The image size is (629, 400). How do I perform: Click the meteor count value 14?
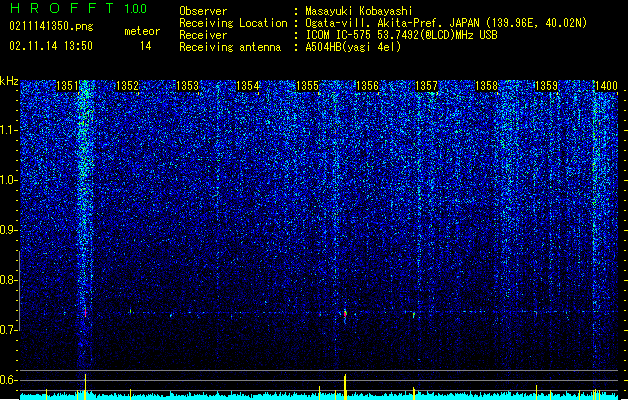tap(146, 46)
